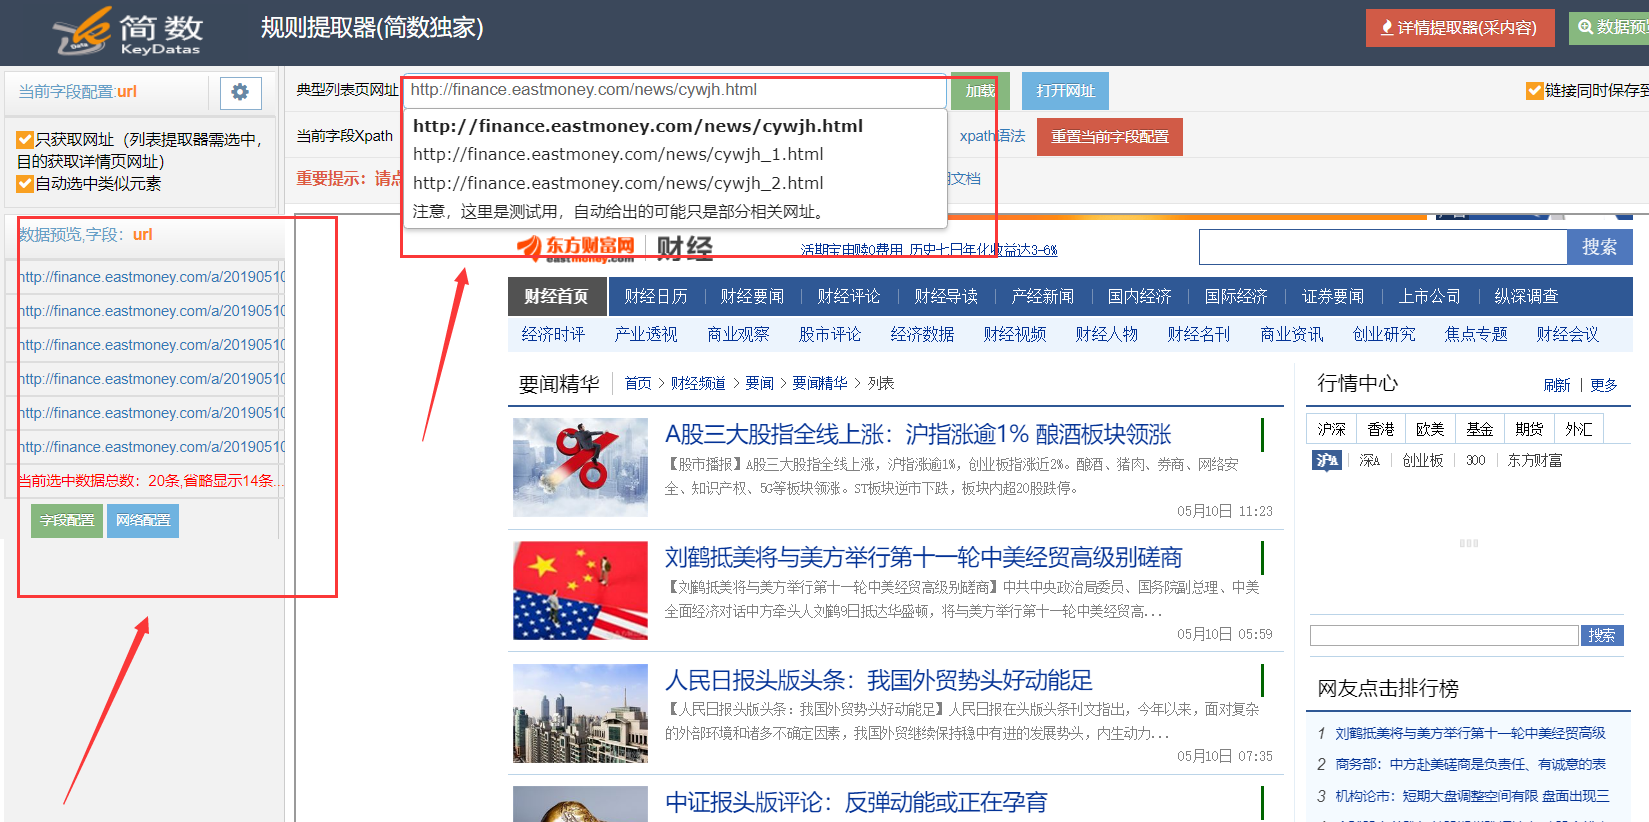The width and height of the screenshot is (1649, 822).
Task: Open 财经视频 sub-nav link
Action: 1015,334
